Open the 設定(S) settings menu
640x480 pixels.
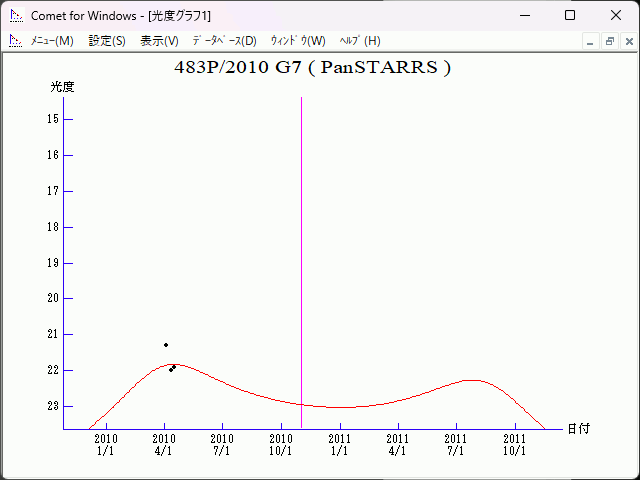[107, 41]
